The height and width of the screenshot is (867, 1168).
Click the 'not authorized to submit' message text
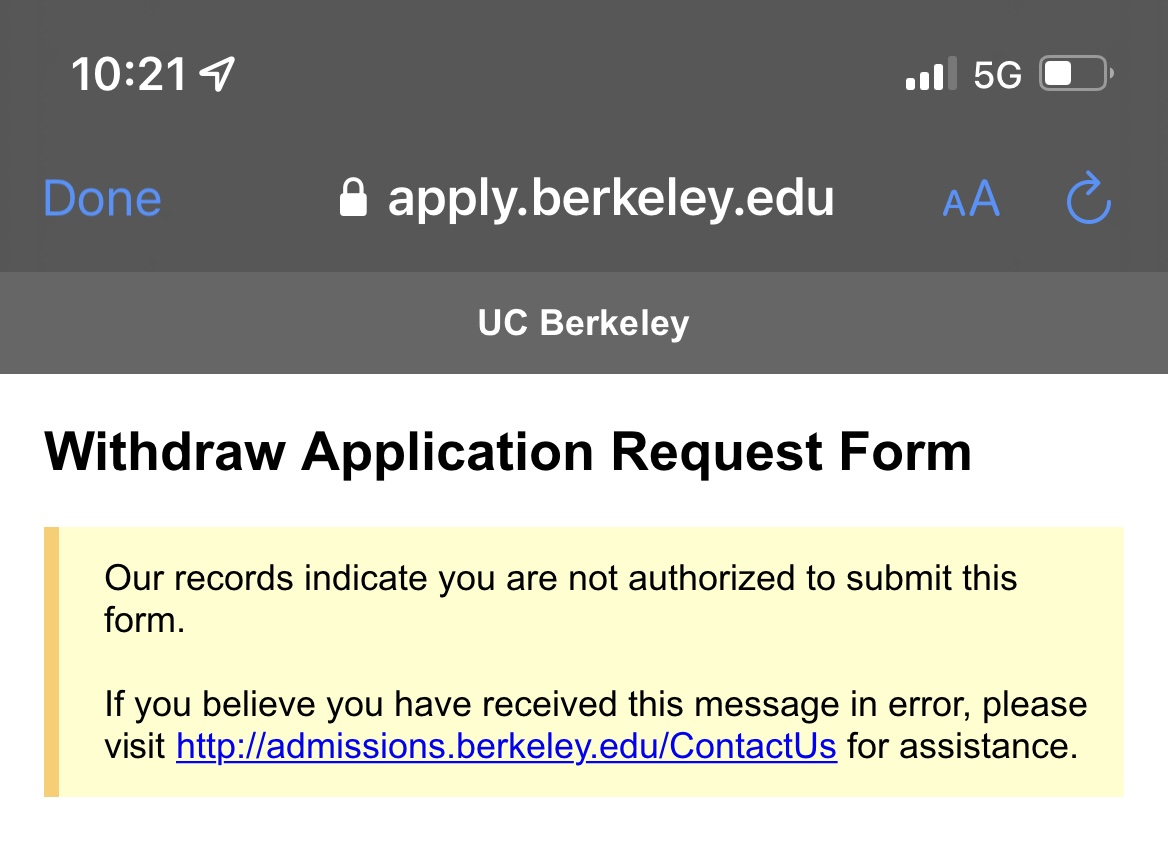tap(560, 578)
